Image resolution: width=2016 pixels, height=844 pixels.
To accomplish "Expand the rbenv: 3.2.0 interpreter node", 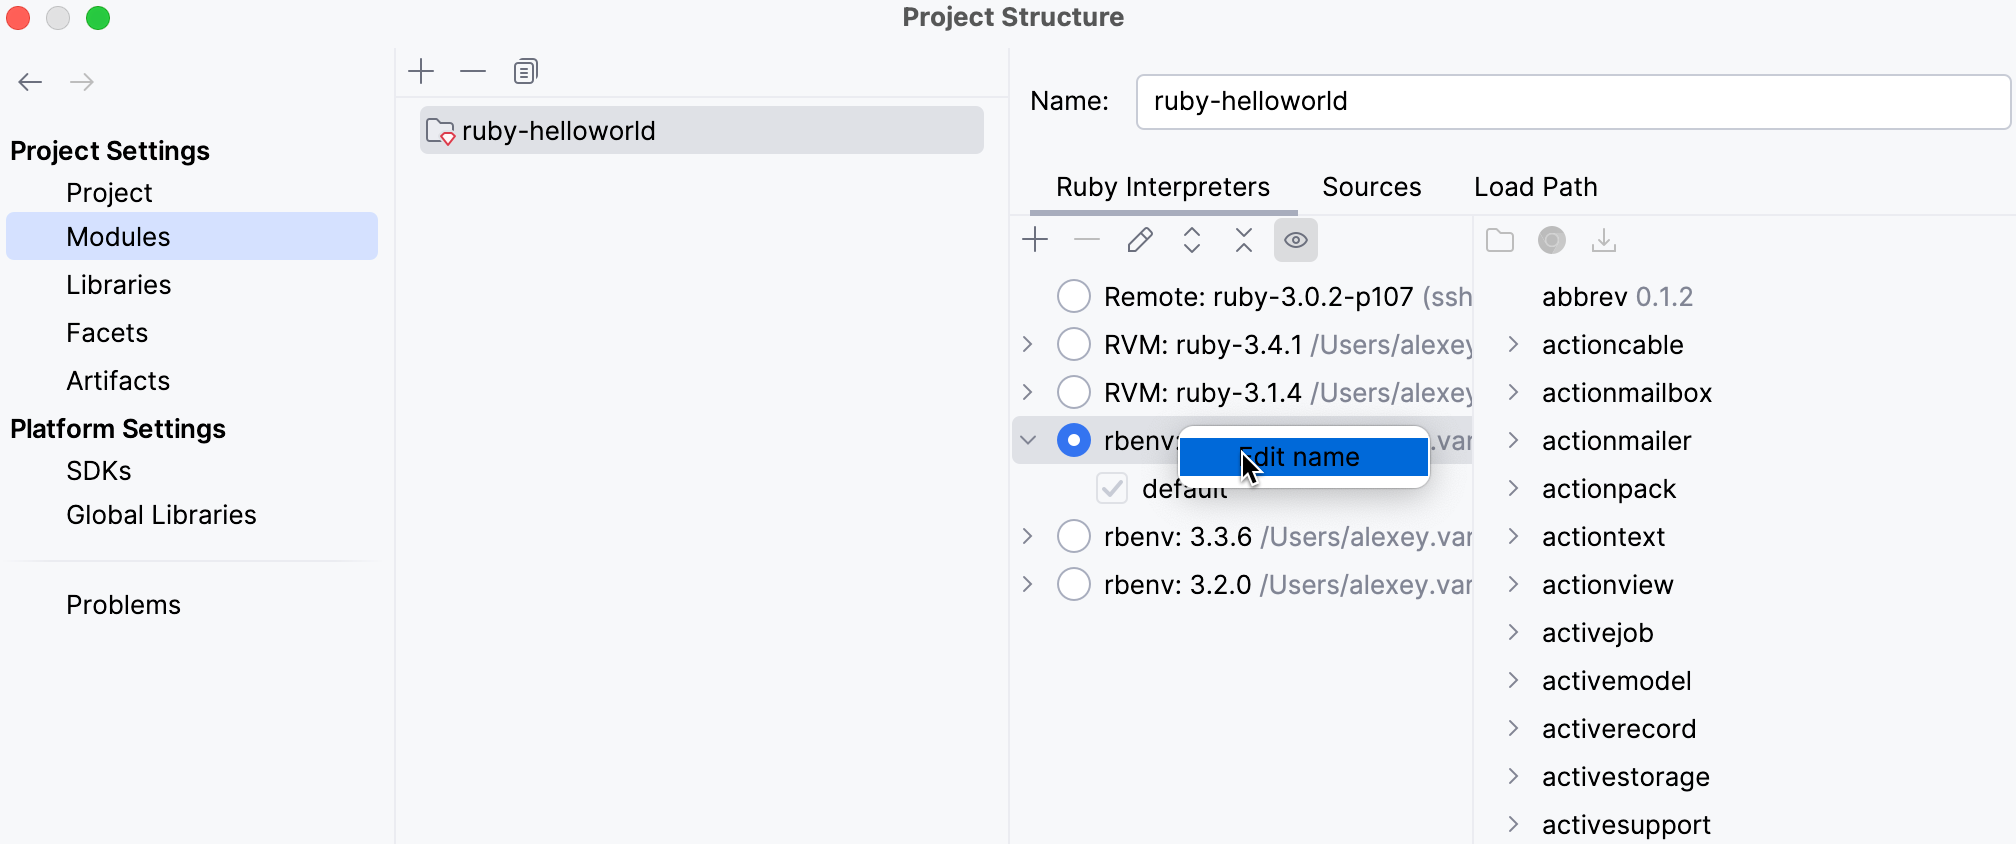I will click(1027, 584).
